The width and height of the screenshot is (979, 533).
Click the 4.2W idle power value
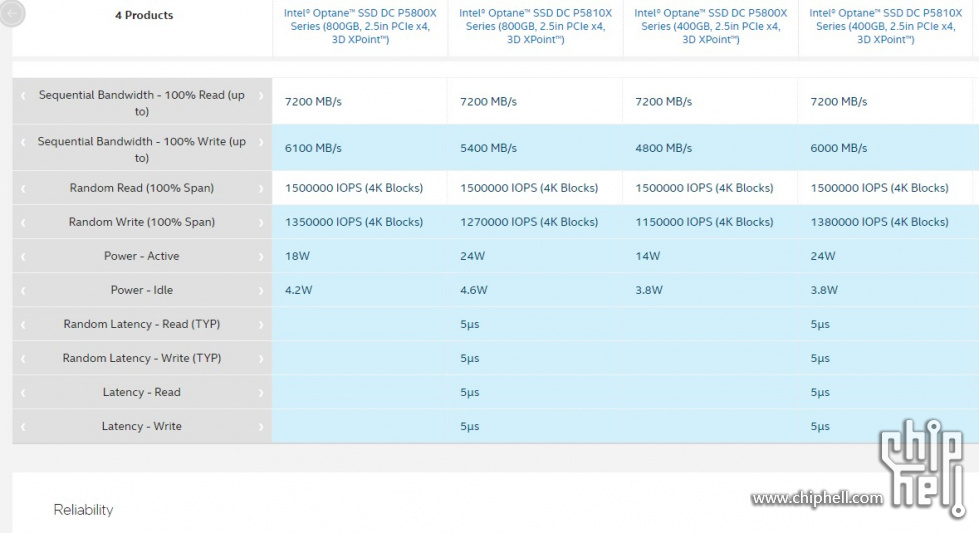tap(298, 290)
